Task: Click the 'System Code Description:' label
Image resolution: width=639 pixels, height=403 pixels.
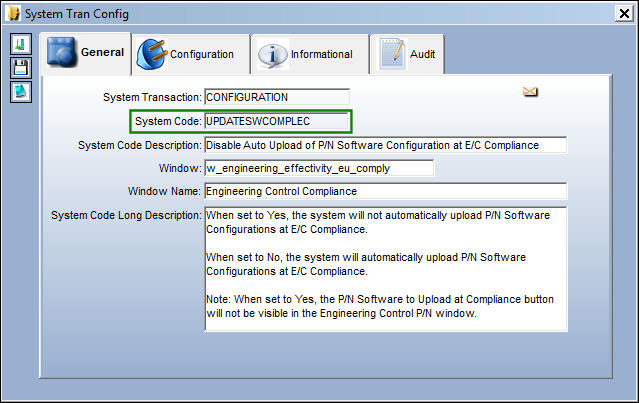Action: 140,145
